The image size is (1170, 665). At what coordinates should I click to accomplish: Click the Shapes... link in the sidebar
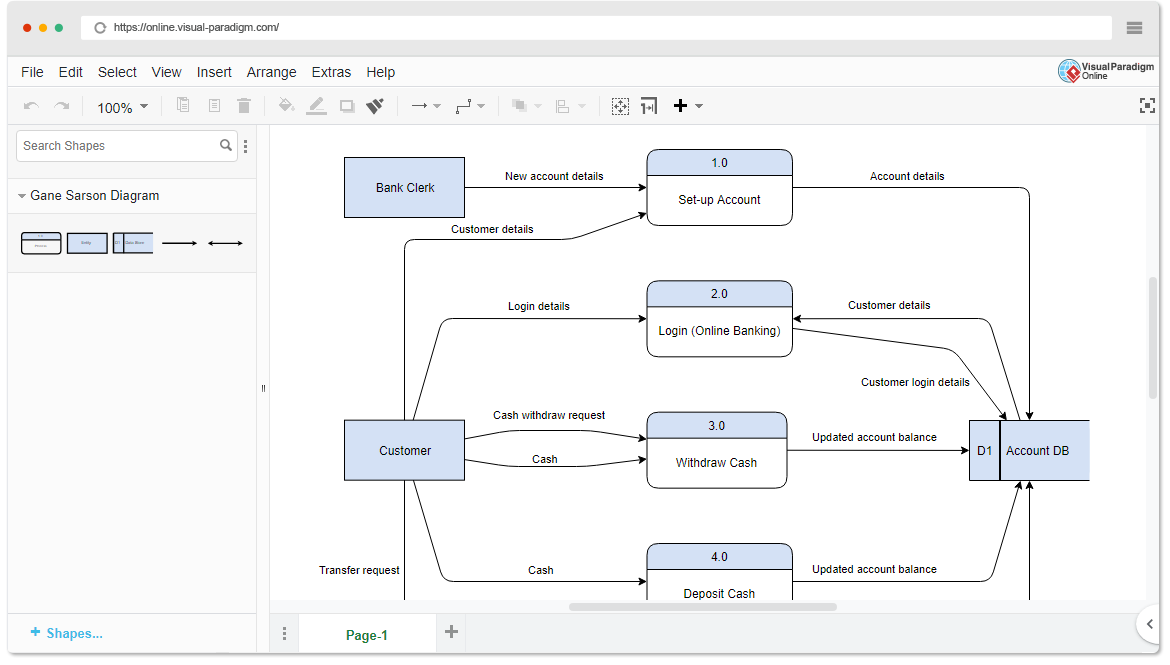pos(66,633)
